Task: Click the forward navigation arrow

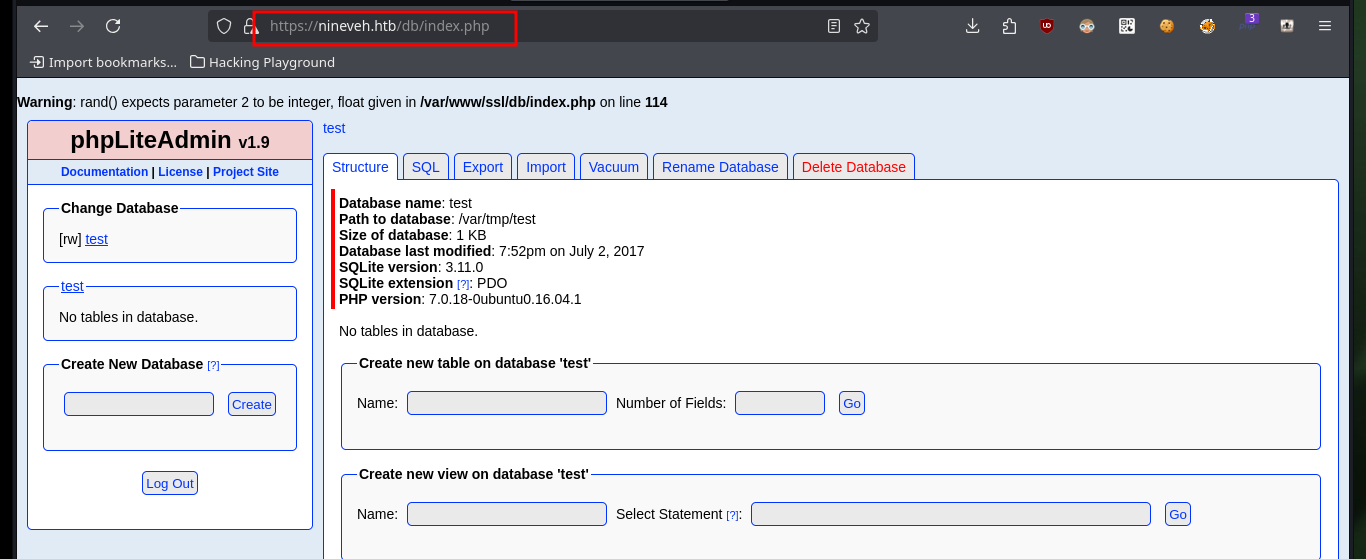Action: 77,26
